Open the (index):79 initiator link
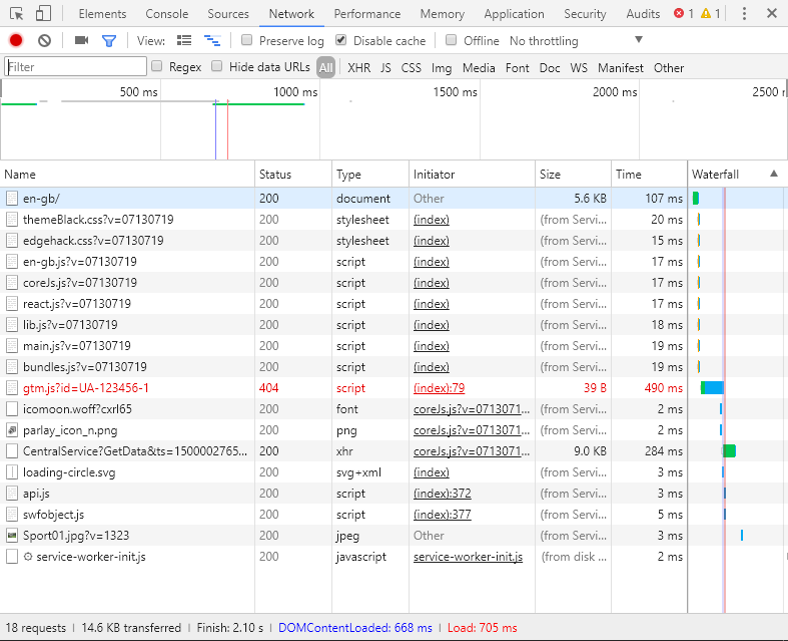Screen dimensions: 788x641 click(x=439, y=388)
